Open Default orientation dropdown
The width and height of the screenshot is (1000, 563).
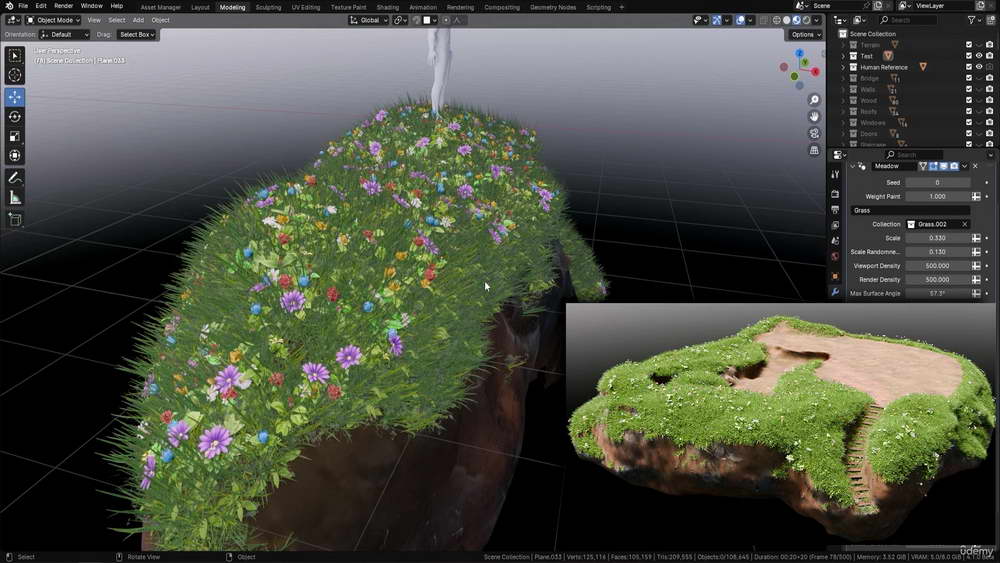[x=64, y=34]
